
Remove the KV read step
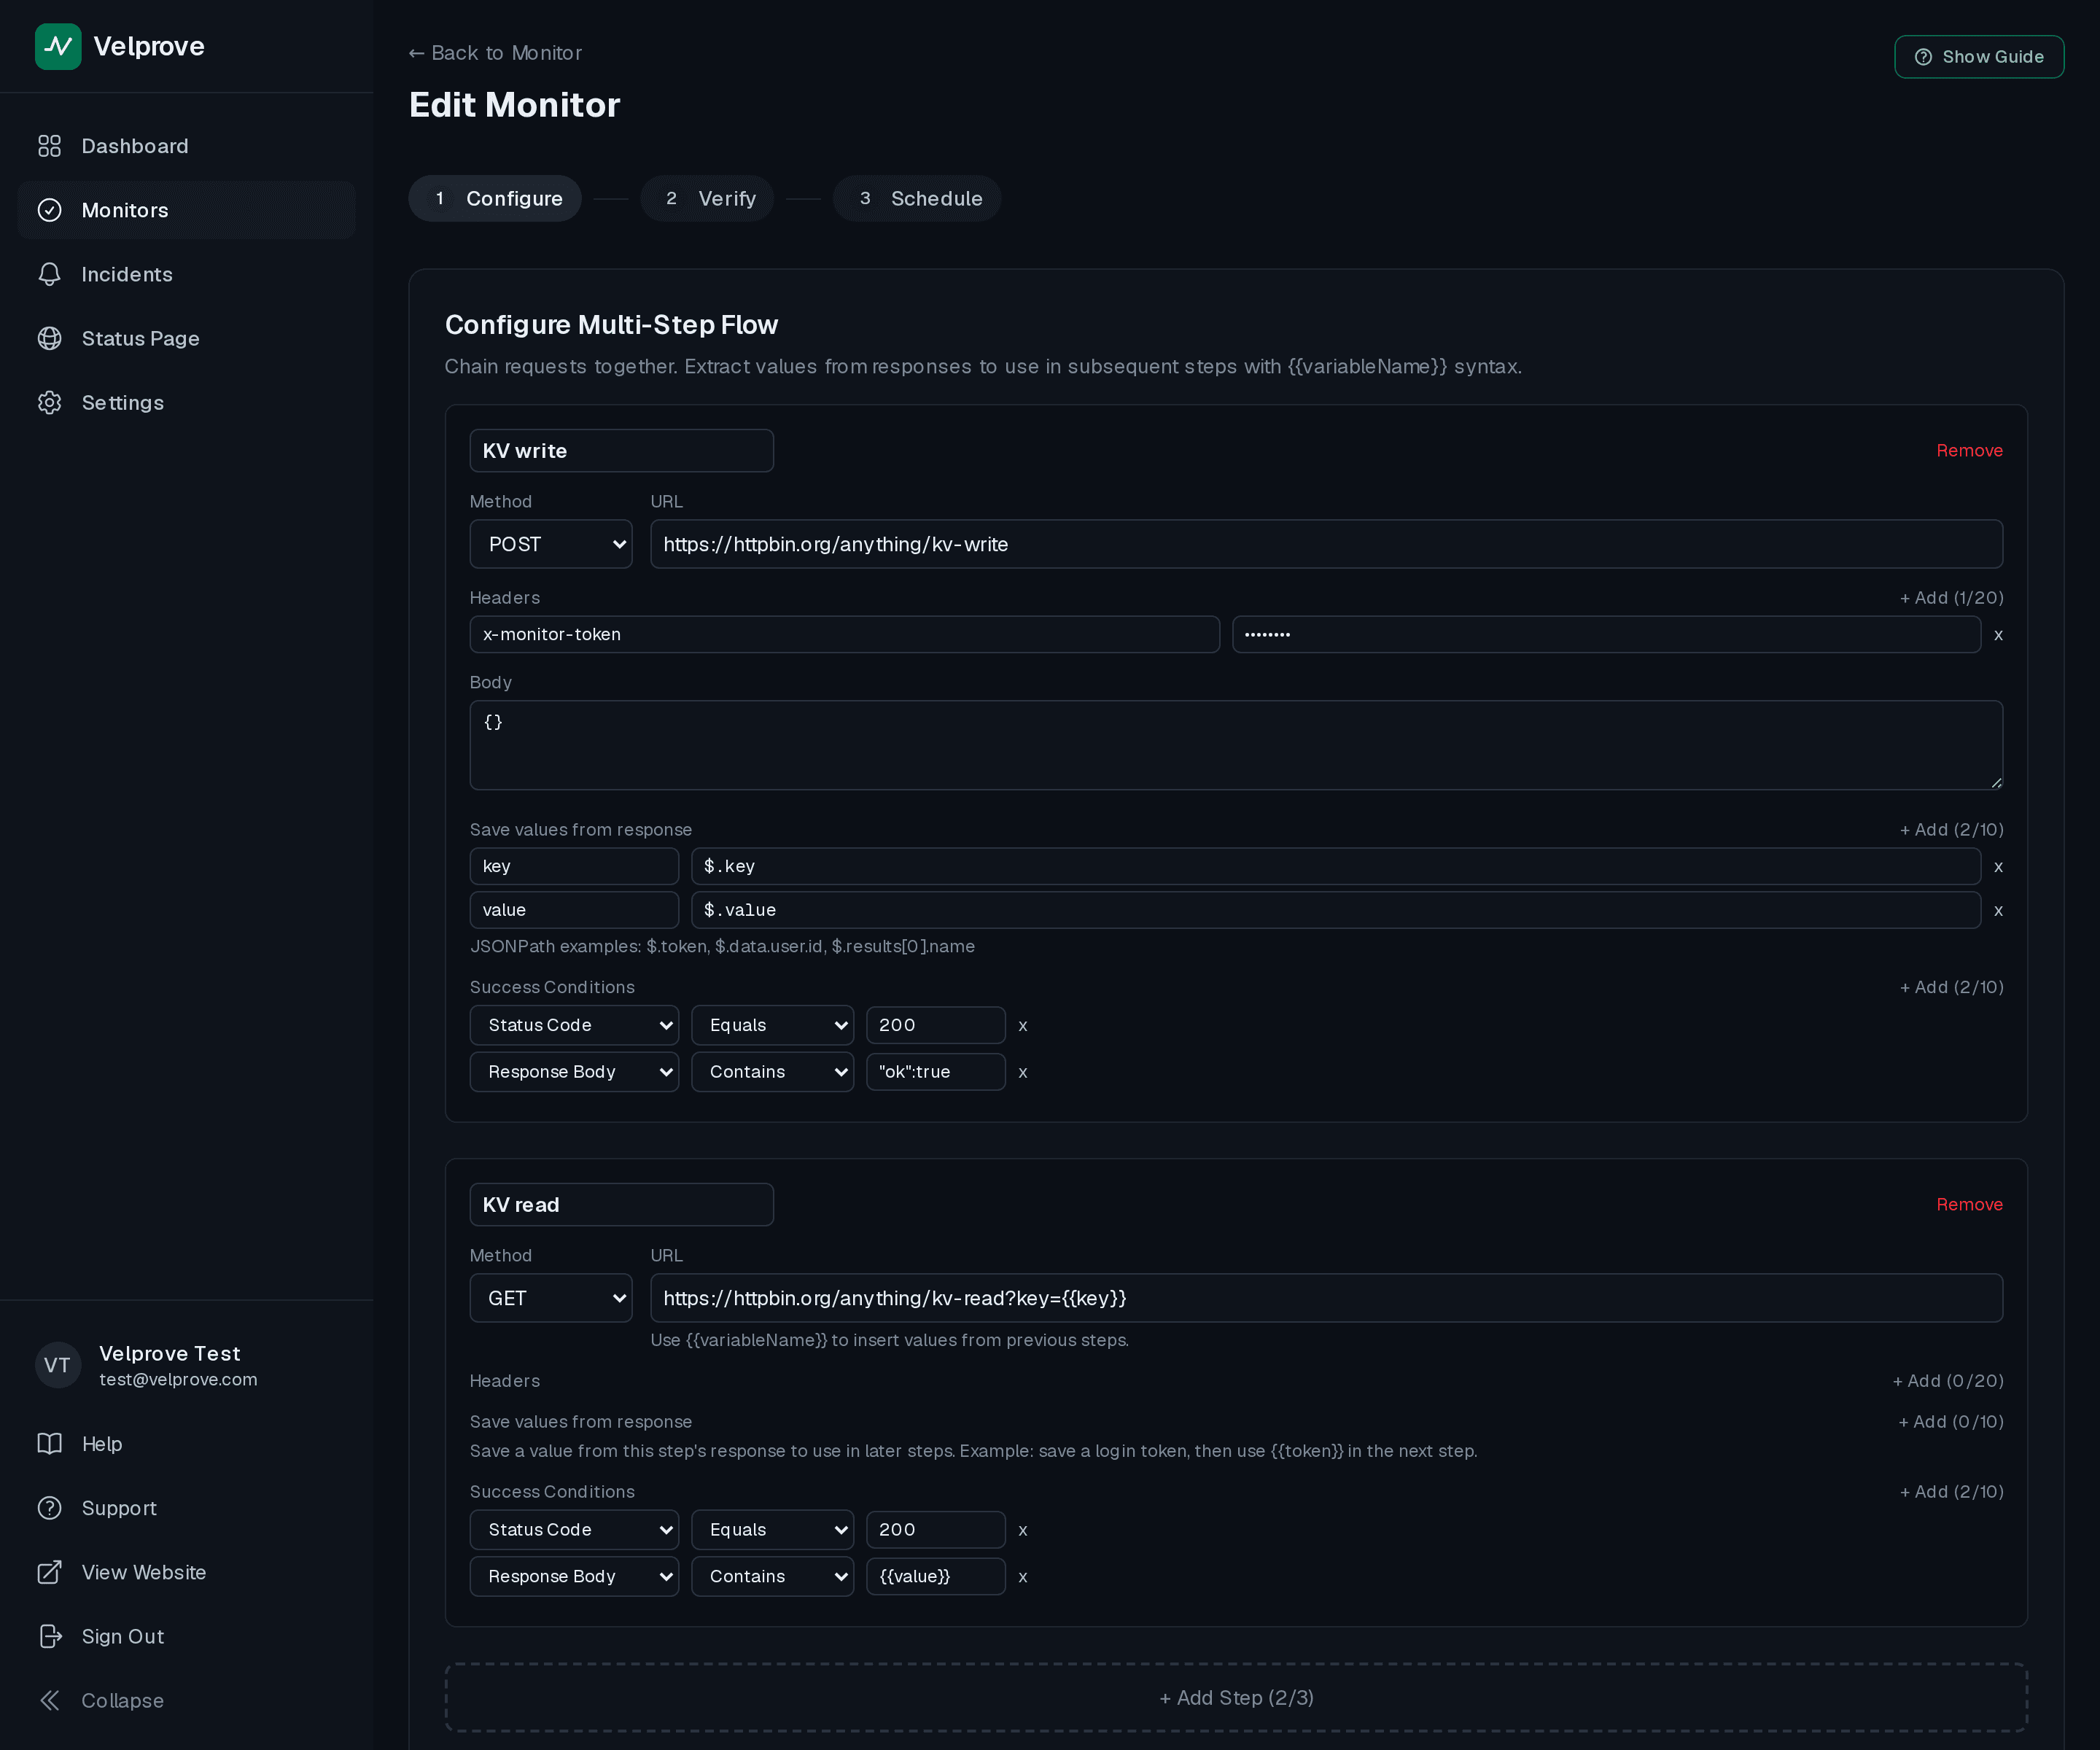coord(1969,1204)
